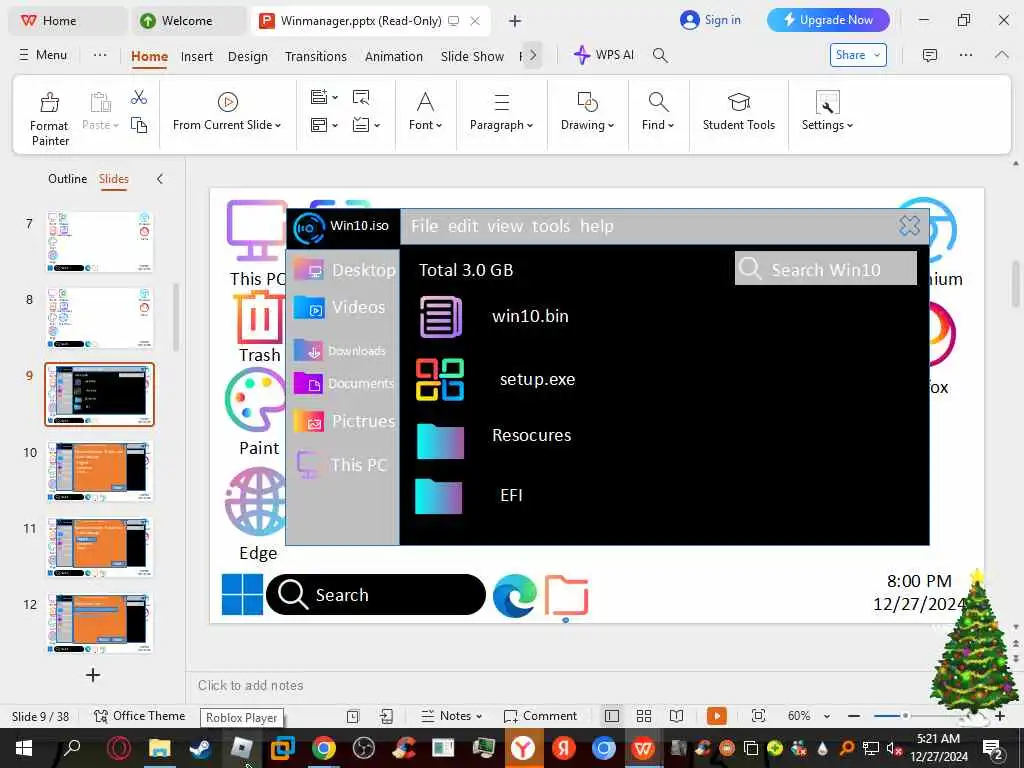
Task: Toggle the Notes pane in status bar
Action: (451, 716)
